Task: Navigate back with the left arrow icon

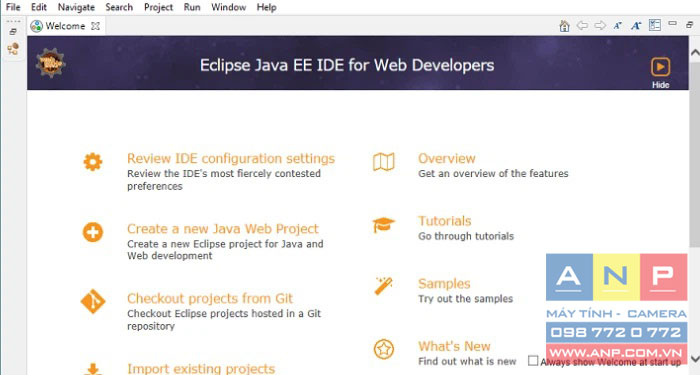Action: [582, 25]
